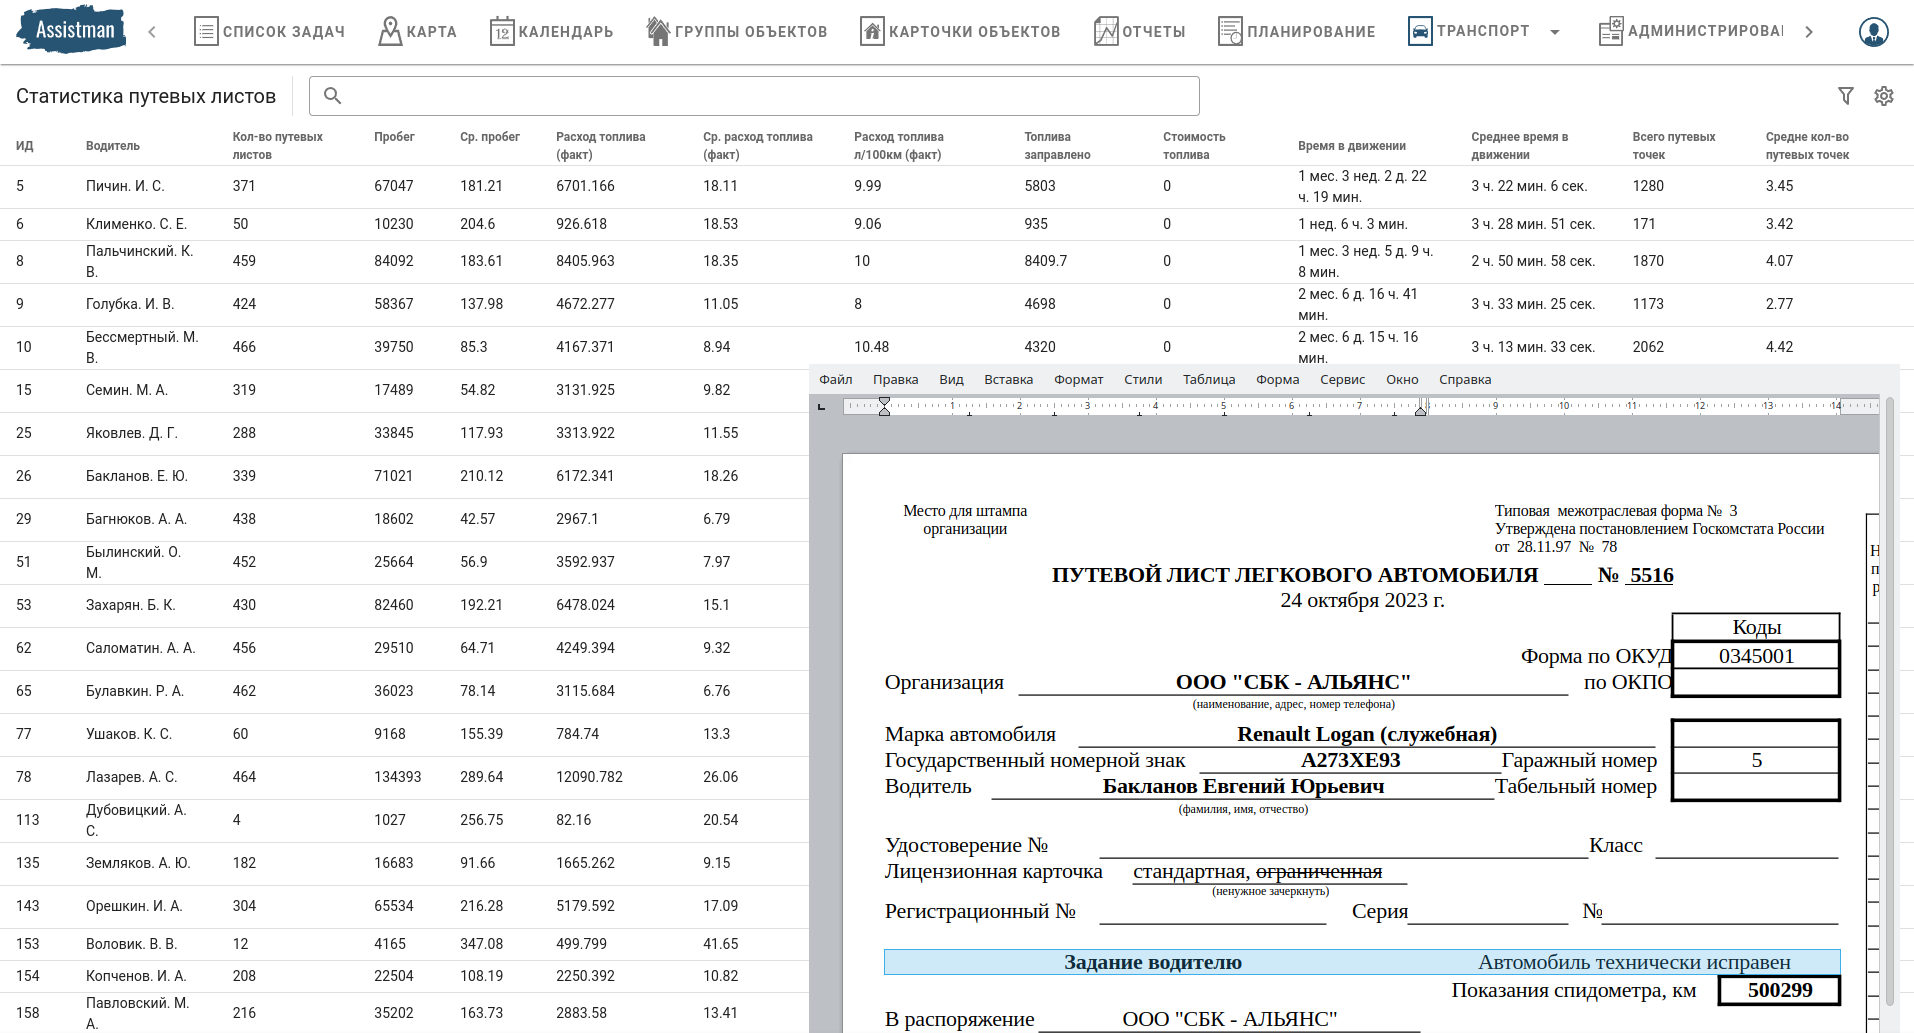Expand the Transport (Транспорт) dropdown arrow
This screenshot has height=1033, width=1914.
(1555, 32)
